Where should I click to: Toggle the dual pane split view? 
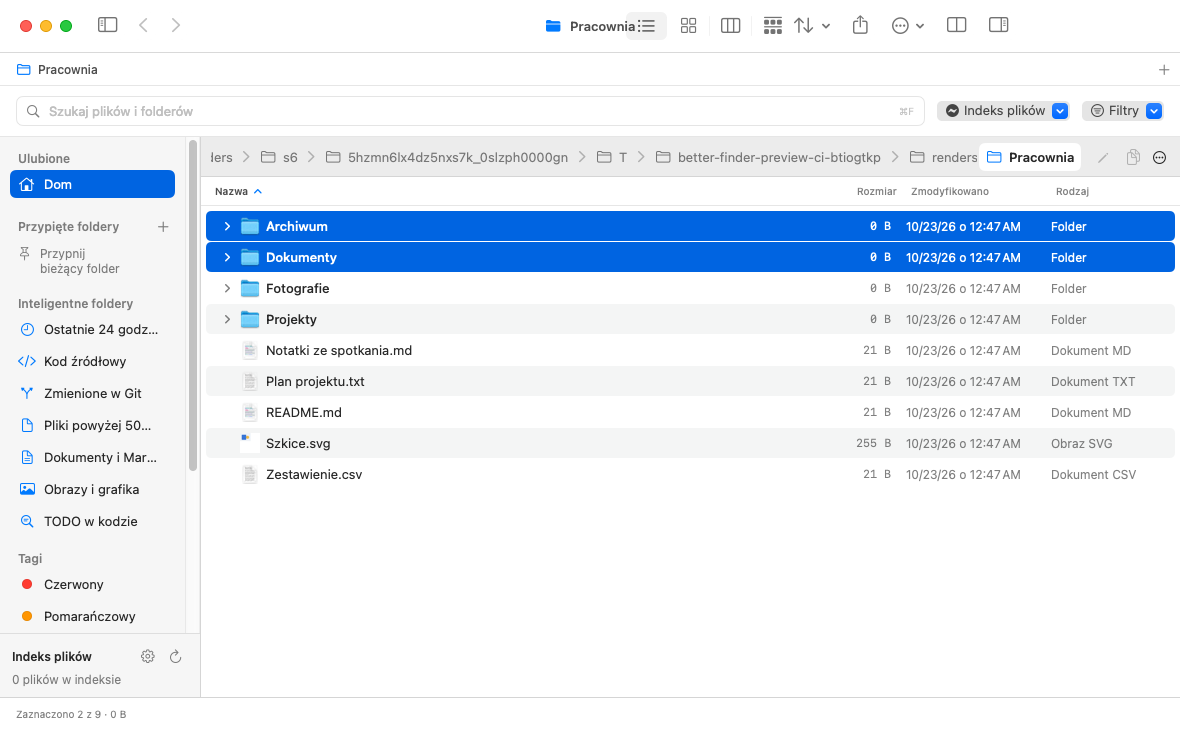tap(956, 25)
